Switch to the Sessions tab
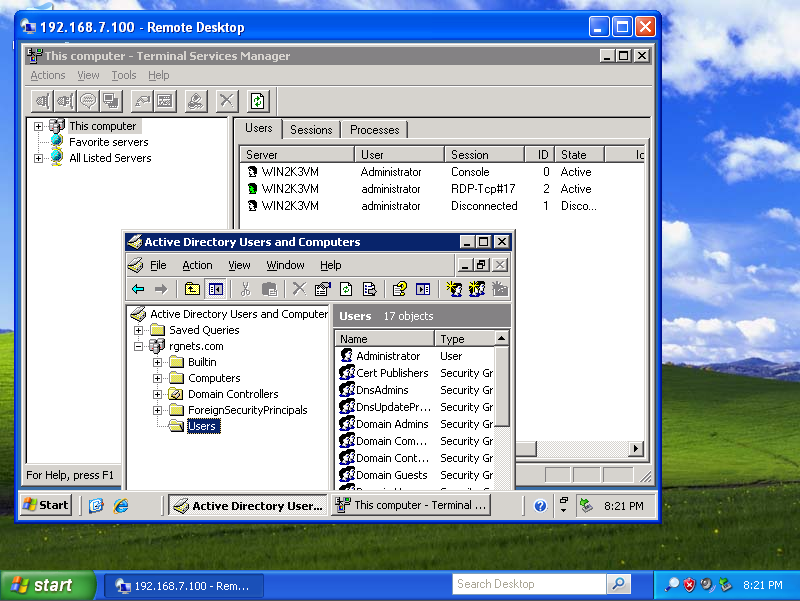The width and height of the screenshot is (800, 601). coord(311,130)
